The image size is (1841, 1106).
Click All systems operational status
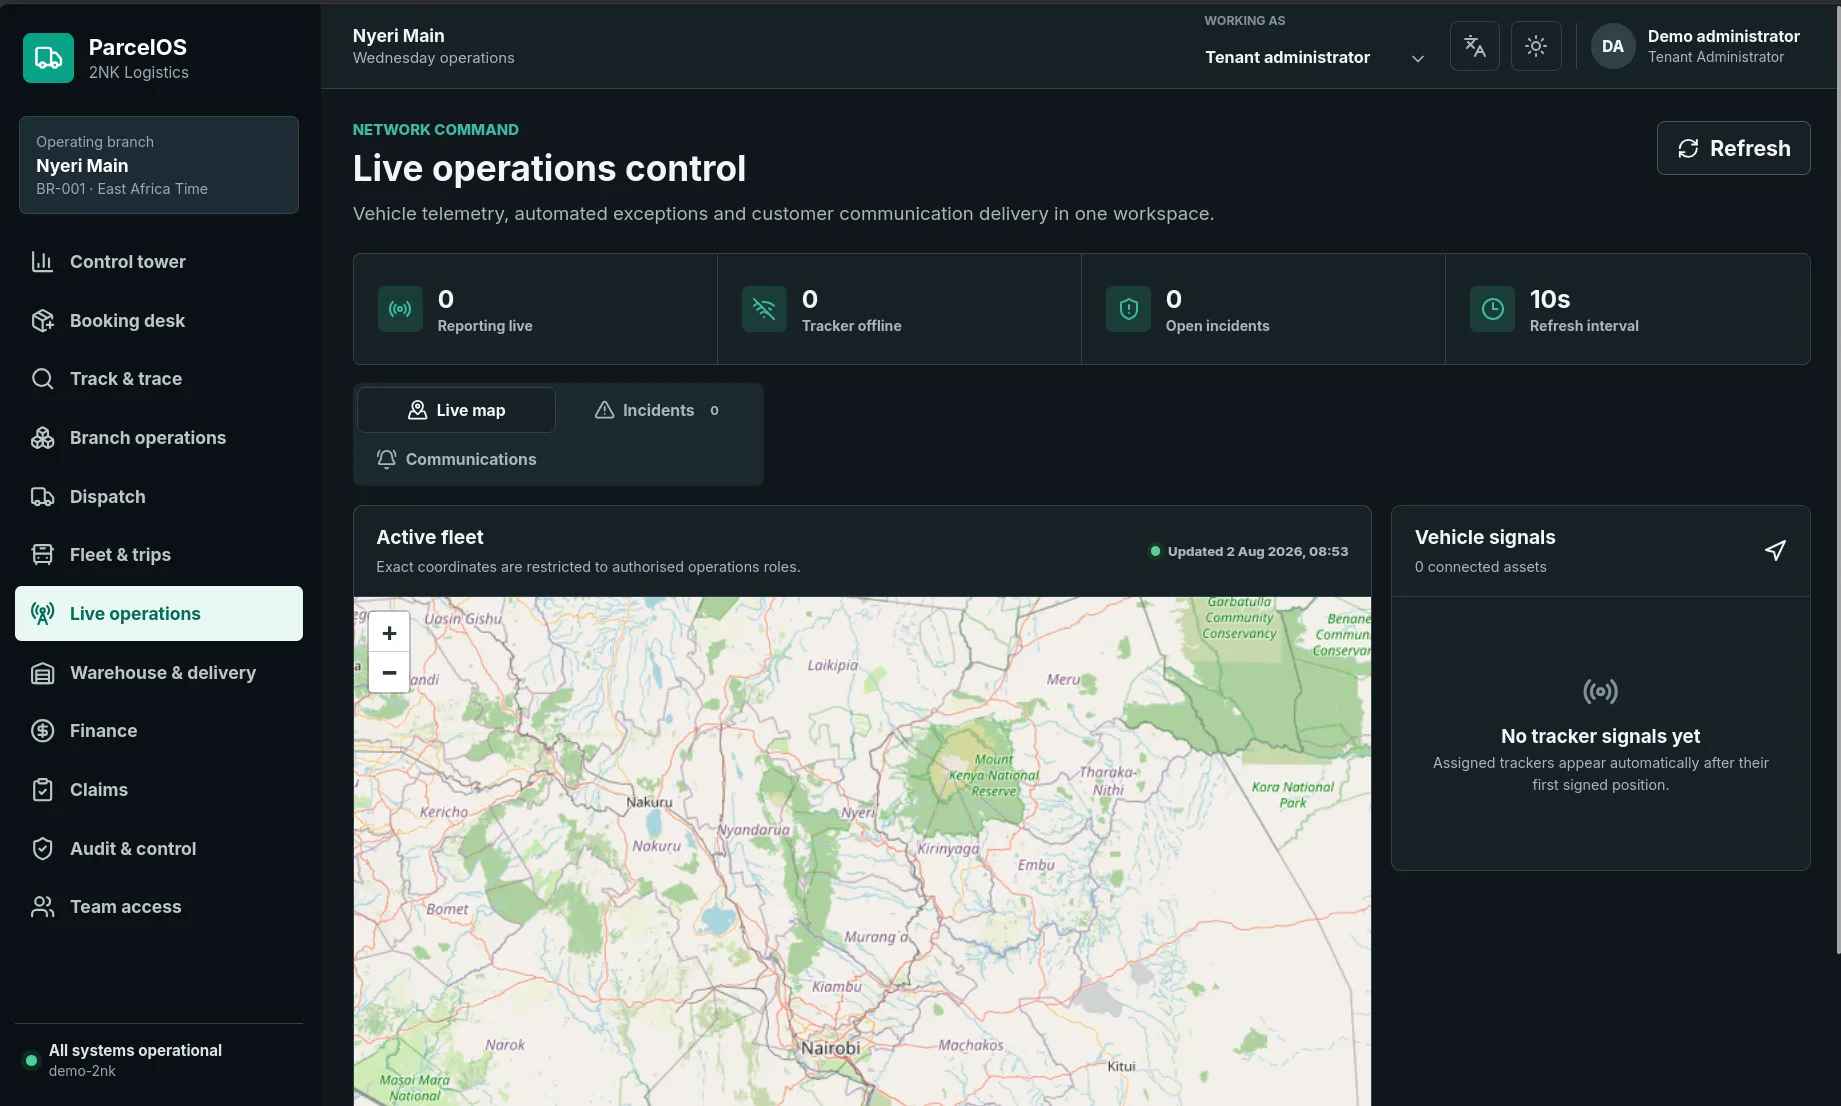coord(135,1050)
